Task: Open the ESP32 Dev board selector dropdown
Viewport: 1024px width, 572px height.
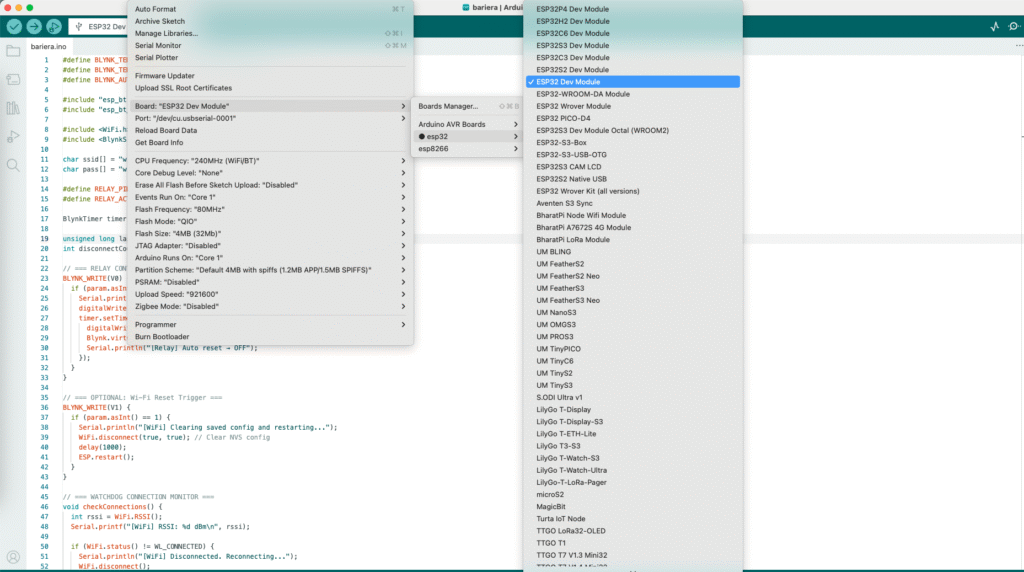Action: [x=99, y=27]
